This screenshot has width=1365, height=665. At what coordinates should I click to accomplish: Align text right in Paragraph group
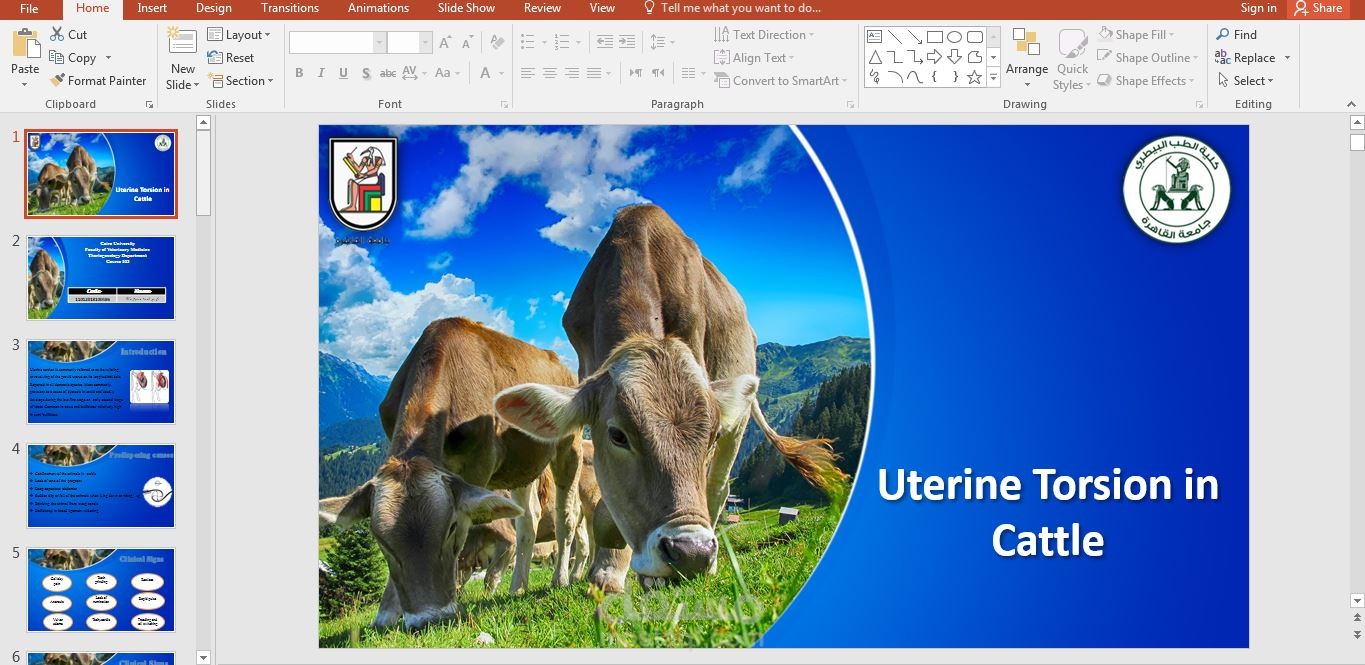(x=572, y=73)
